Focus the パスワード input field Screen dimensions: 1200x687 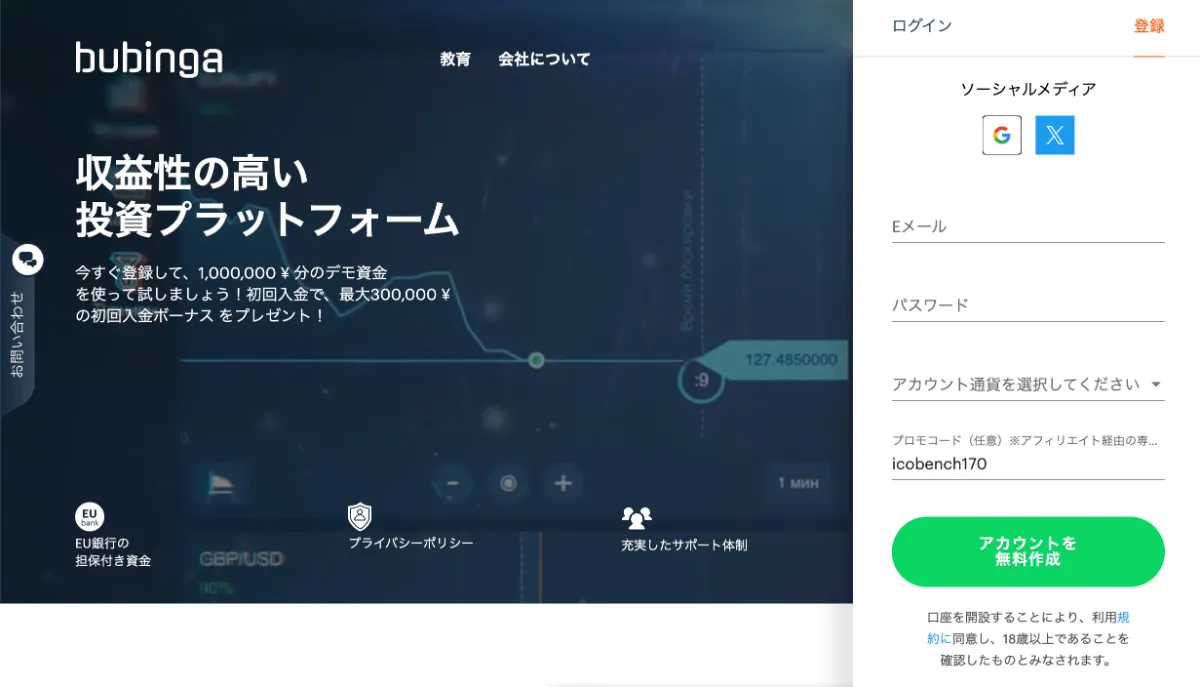click(1028, 305)
